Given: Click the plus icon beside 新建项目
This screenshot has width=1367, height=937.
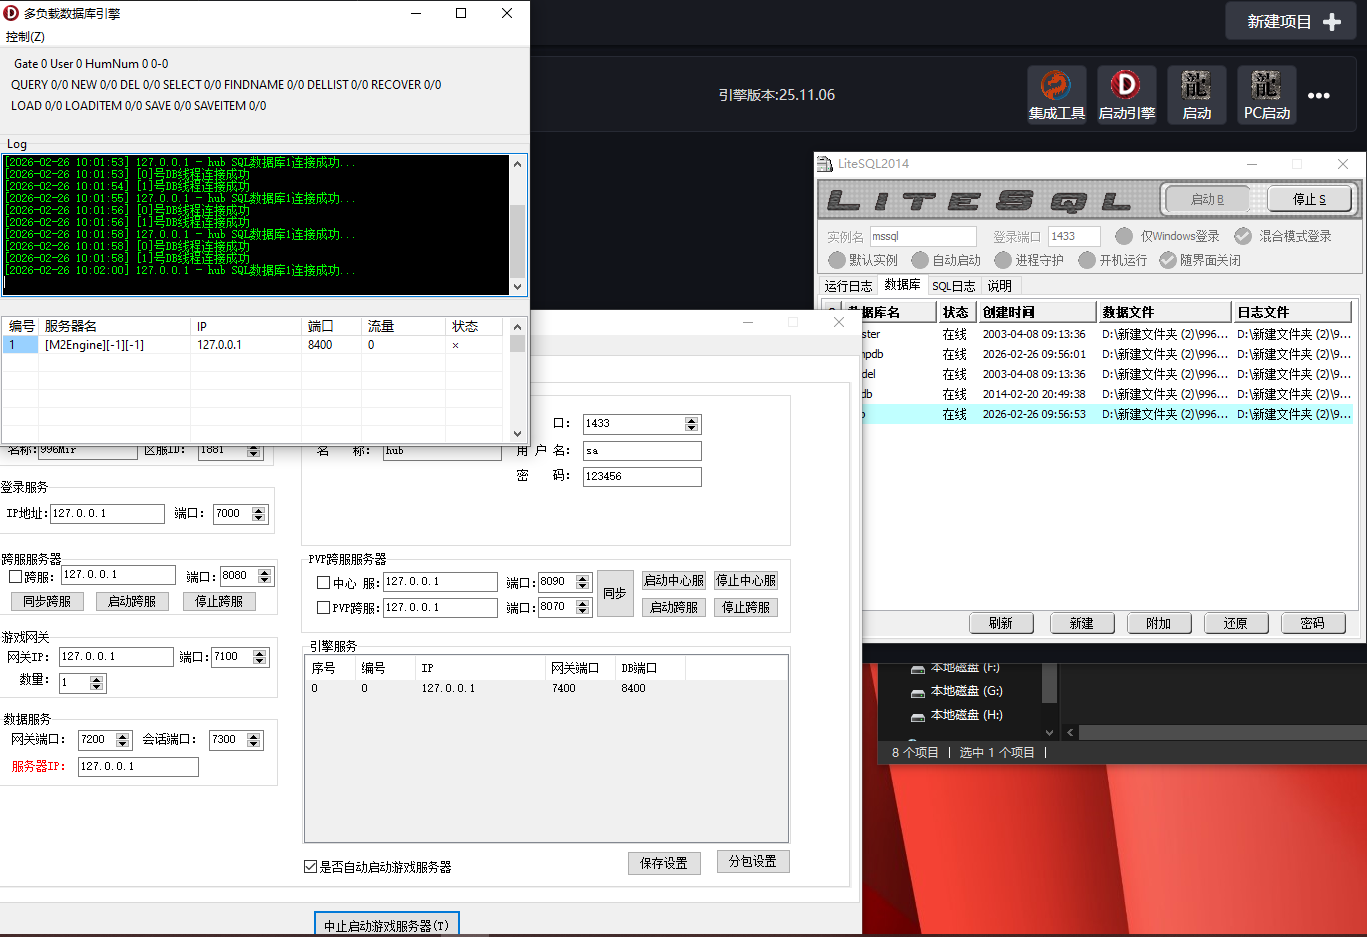Looking at the screenshot, I should click(x=1332, y=22).
